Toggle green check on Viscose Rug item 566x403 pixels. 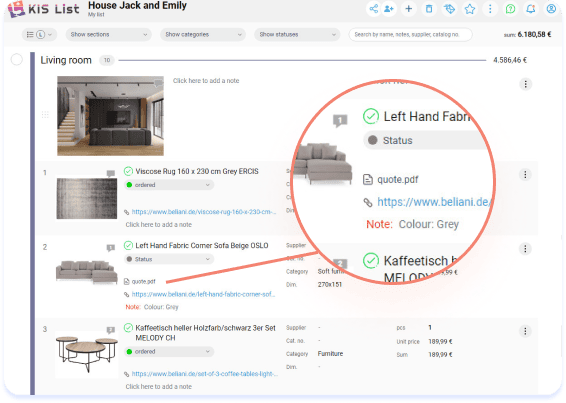pyautogui.click(x=128, y=171)
